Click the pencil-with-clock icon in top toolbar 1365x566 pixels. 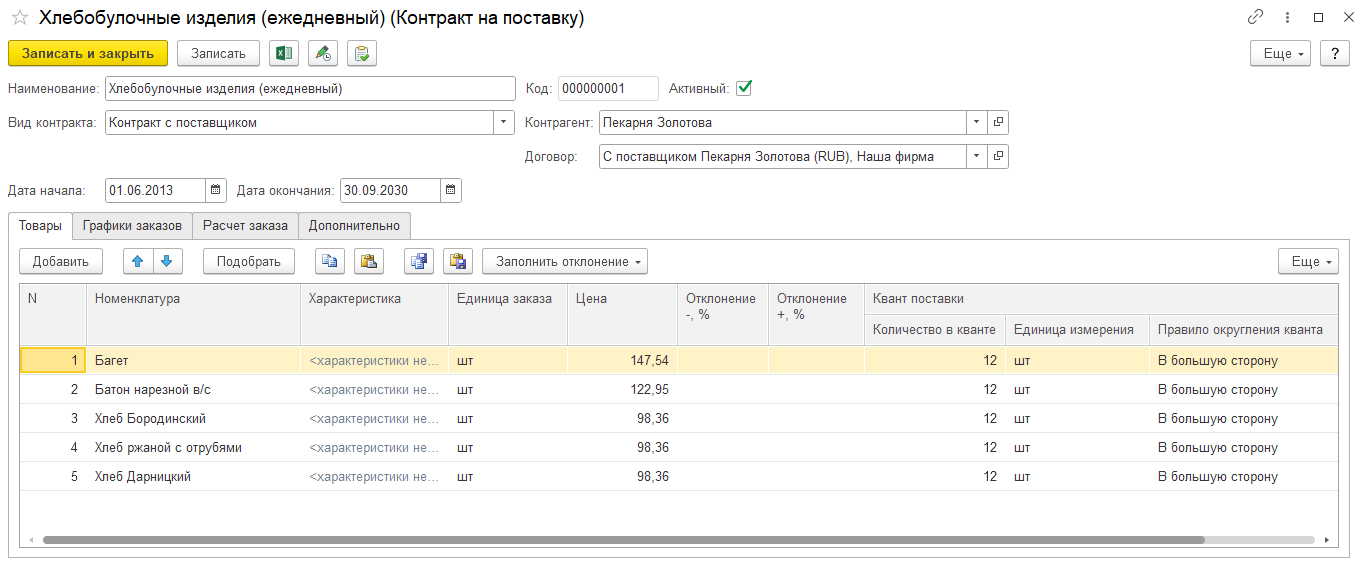click(323, 54)
